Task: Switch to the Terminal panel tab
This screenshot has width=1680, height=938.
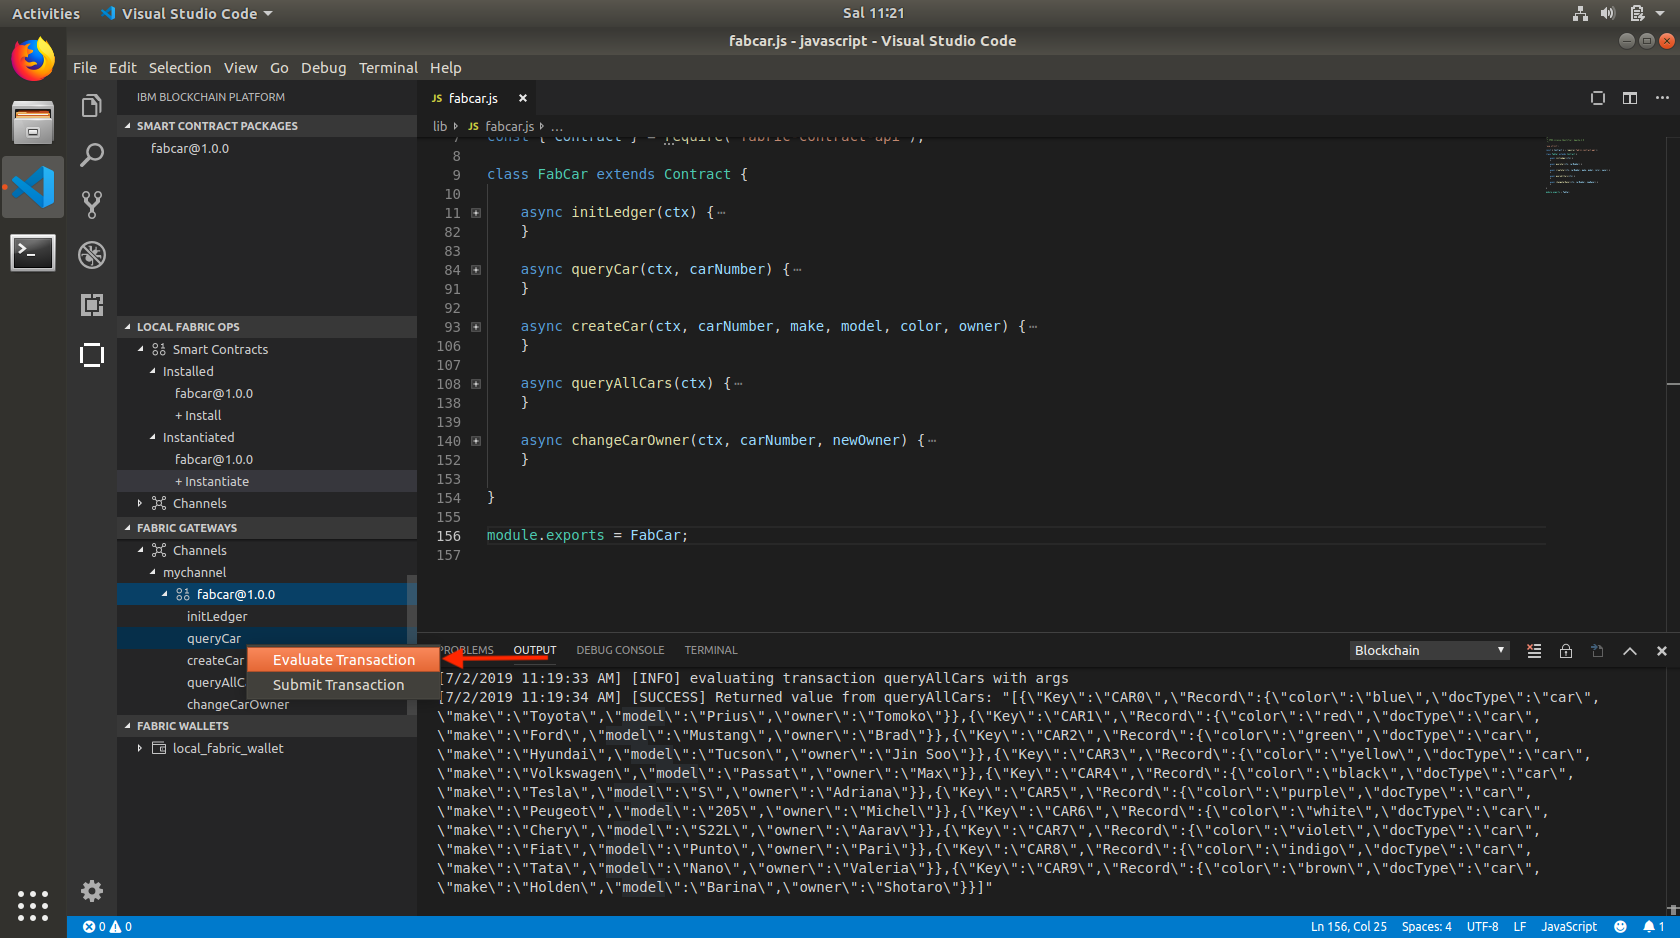Action: [x=711, y=650]
